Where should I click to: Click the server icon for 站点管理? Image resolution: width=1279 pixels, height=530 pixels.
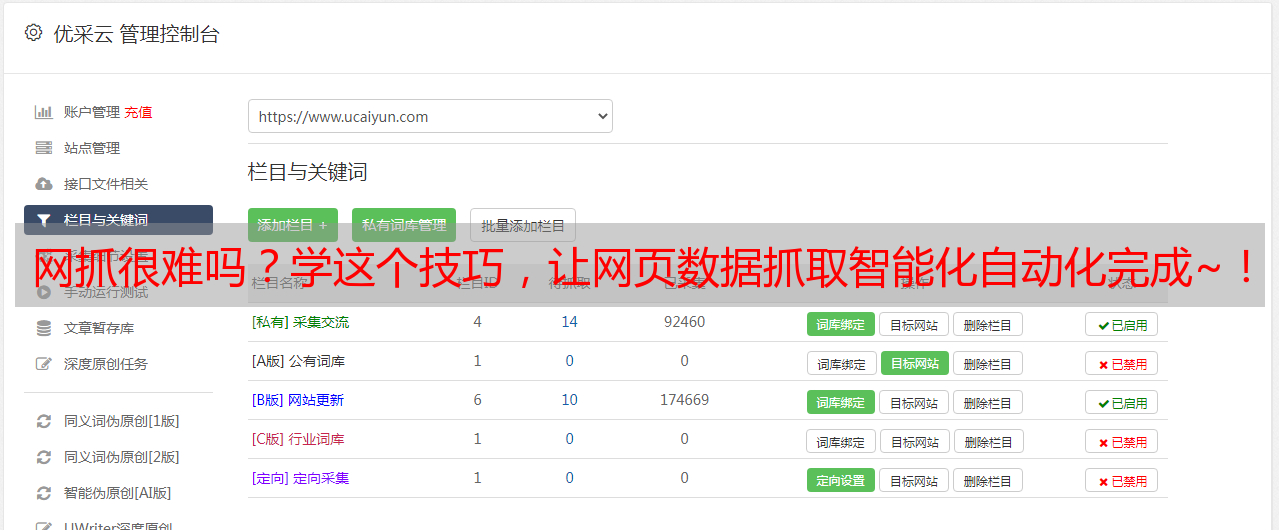point(43,148)
